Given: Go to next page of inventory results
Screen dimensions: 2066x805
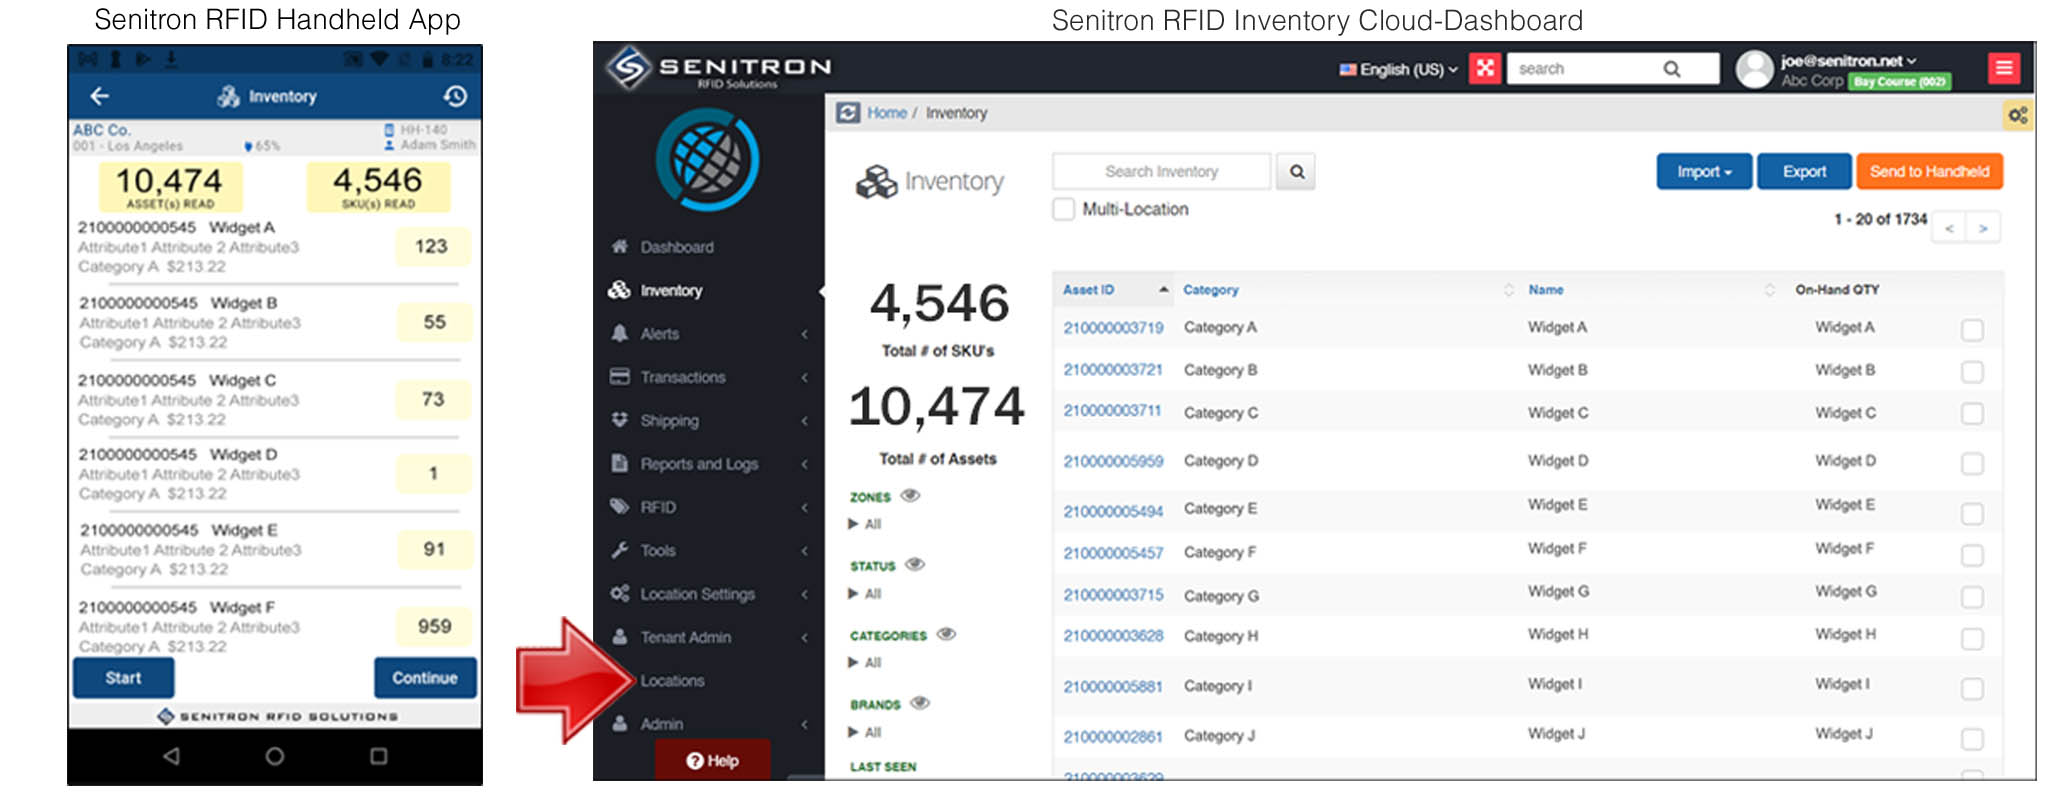Looking at the screenshot, I should click(1983, 228).
